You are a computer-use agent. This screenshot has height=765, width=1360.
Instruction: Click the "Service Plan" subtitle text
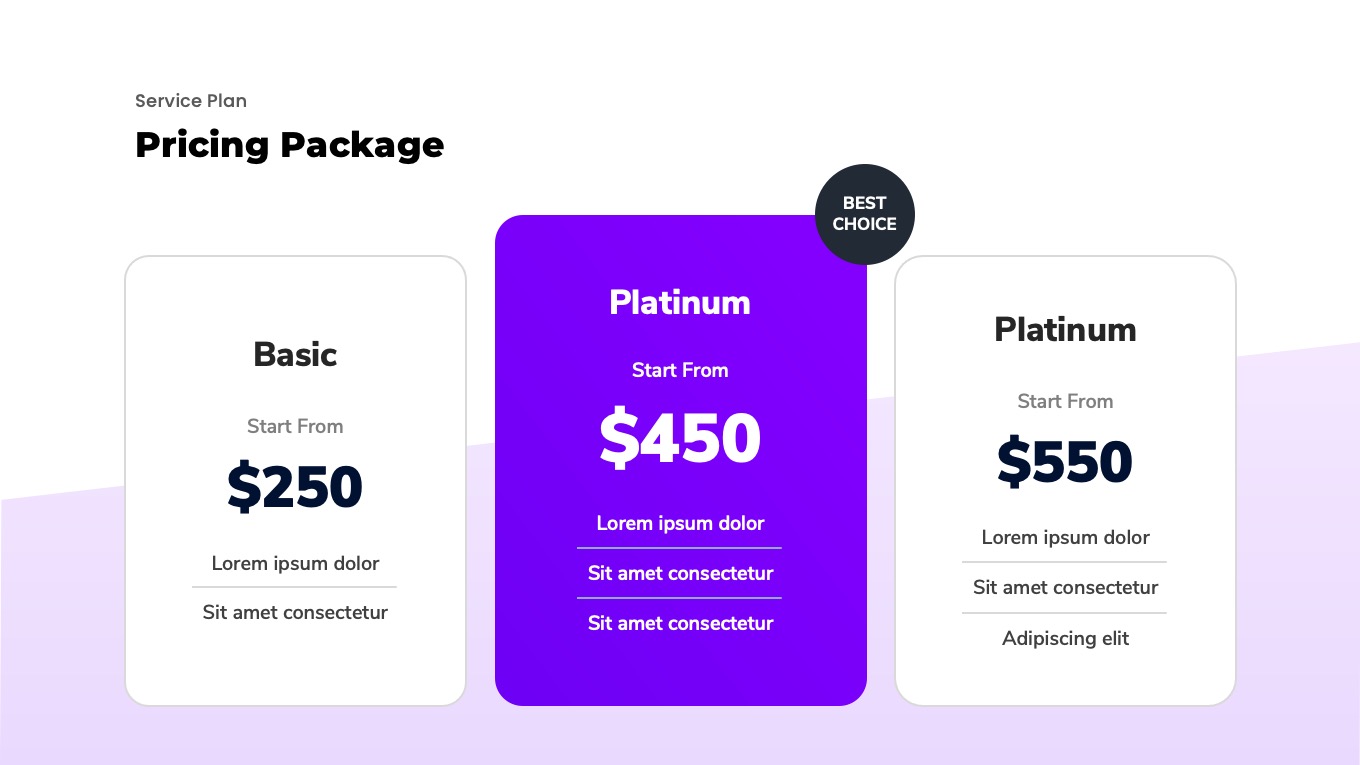(191, 101)
